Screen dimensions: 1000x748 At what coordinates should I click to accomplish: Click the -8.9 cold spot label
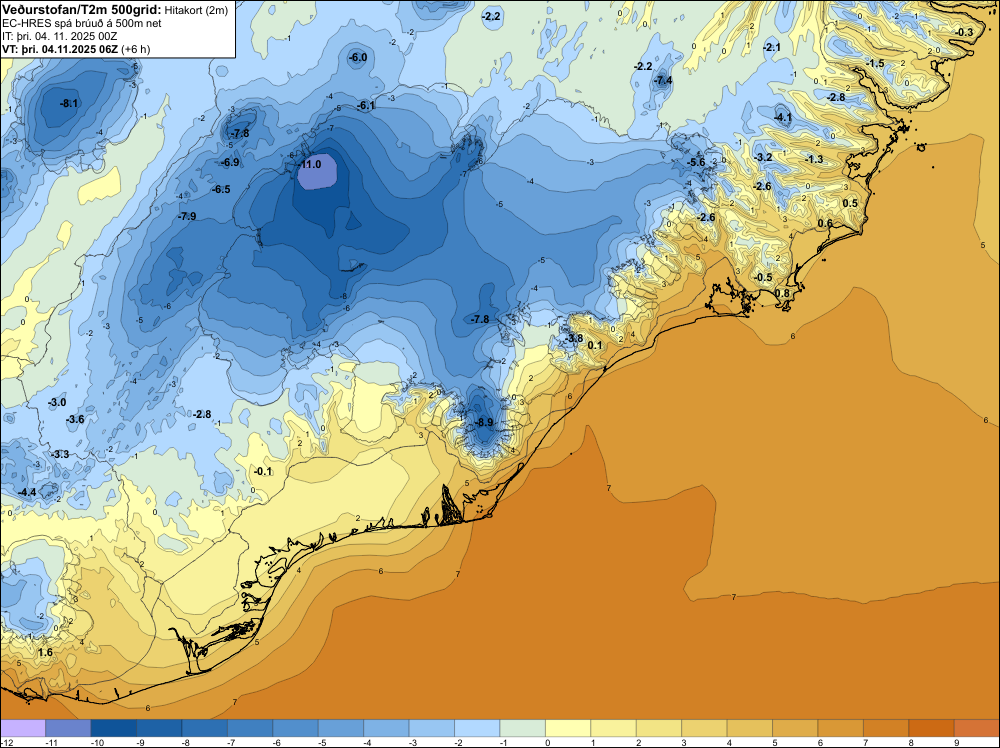[484, 422]
